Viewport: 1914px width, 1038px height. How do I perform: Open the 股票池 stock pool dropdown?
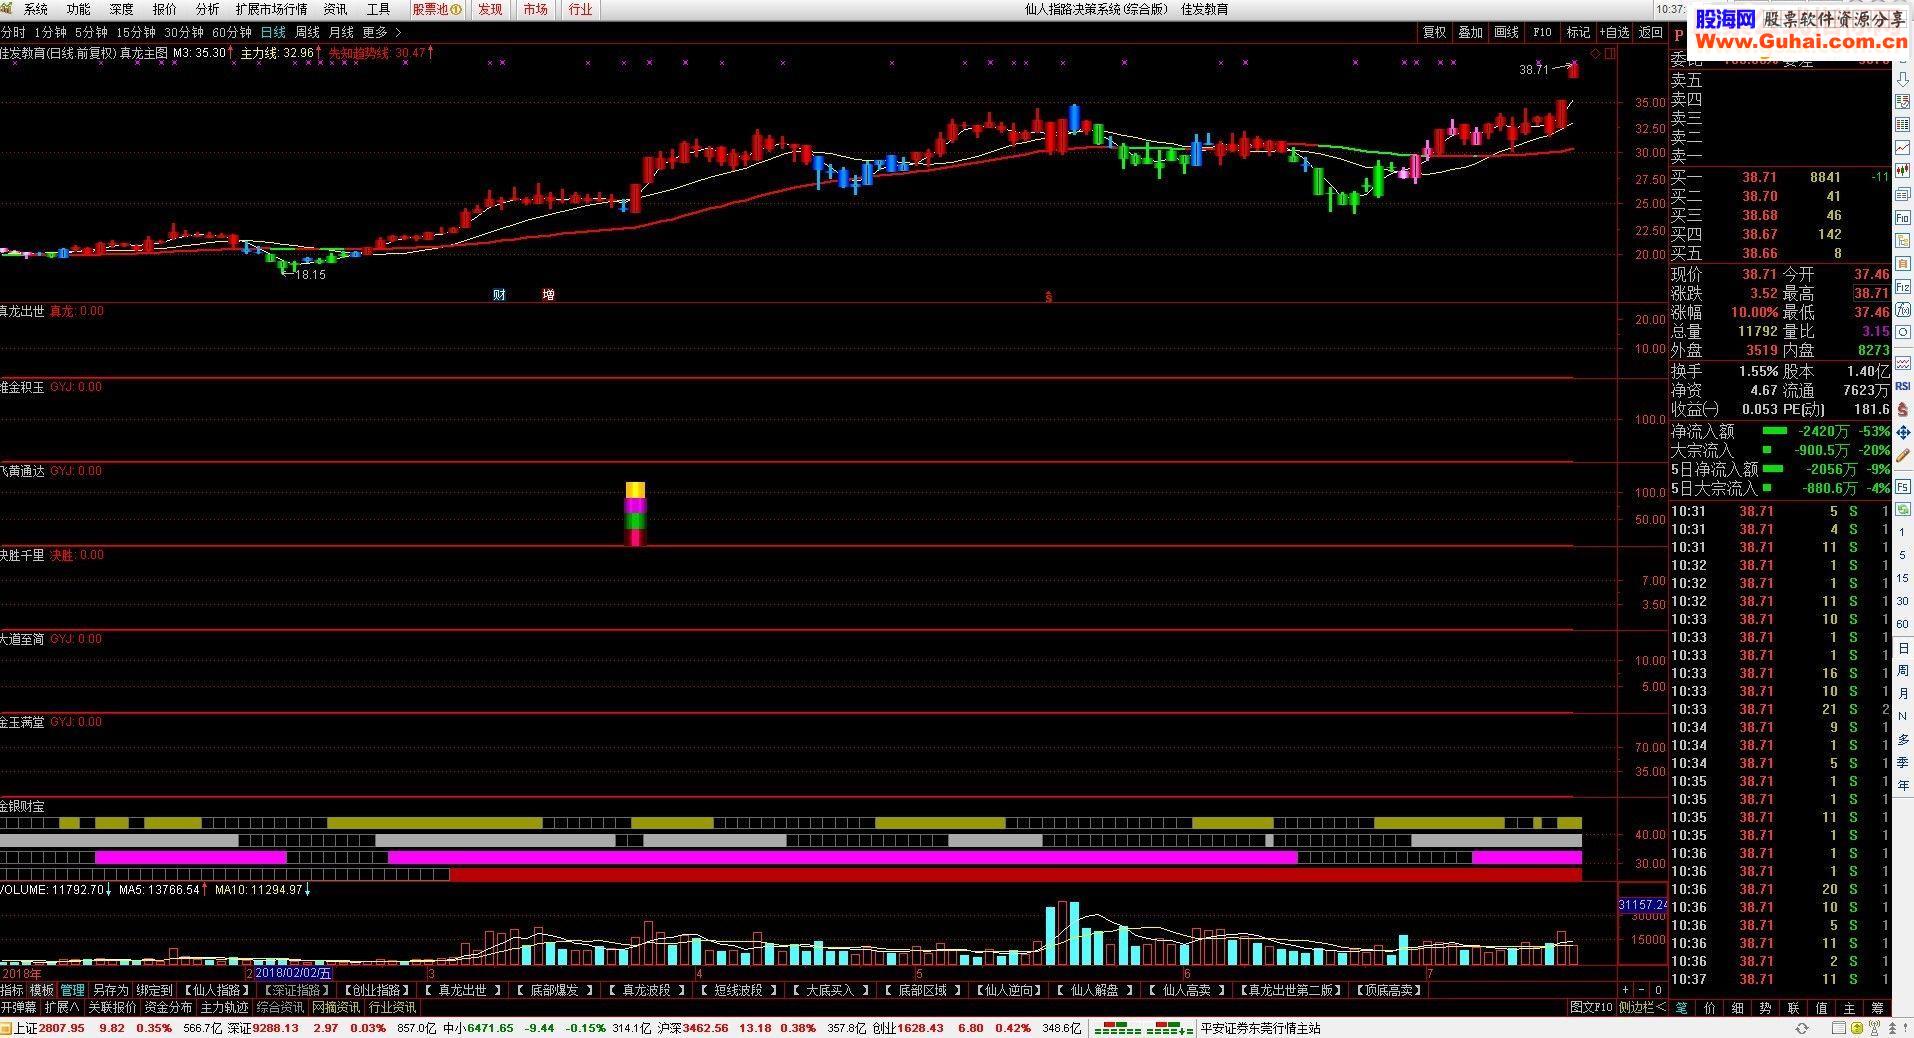(437, 9)
